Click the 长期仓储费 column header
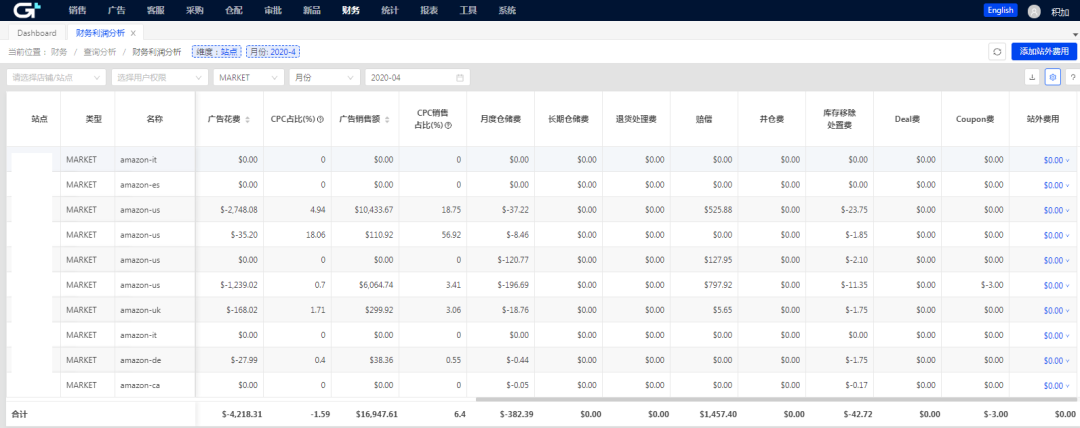This screenshot has height=428, width=1080. coord(568,119)
